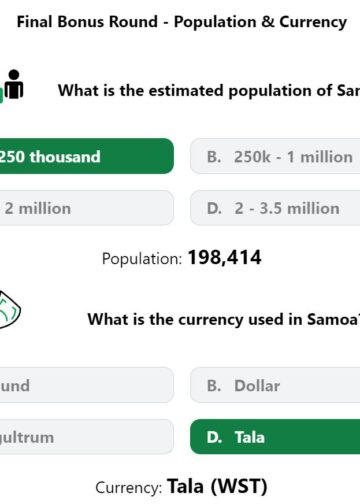
Task: Click the 'Currency:' label
Action: pyautogui.click(x=129, y=488)
